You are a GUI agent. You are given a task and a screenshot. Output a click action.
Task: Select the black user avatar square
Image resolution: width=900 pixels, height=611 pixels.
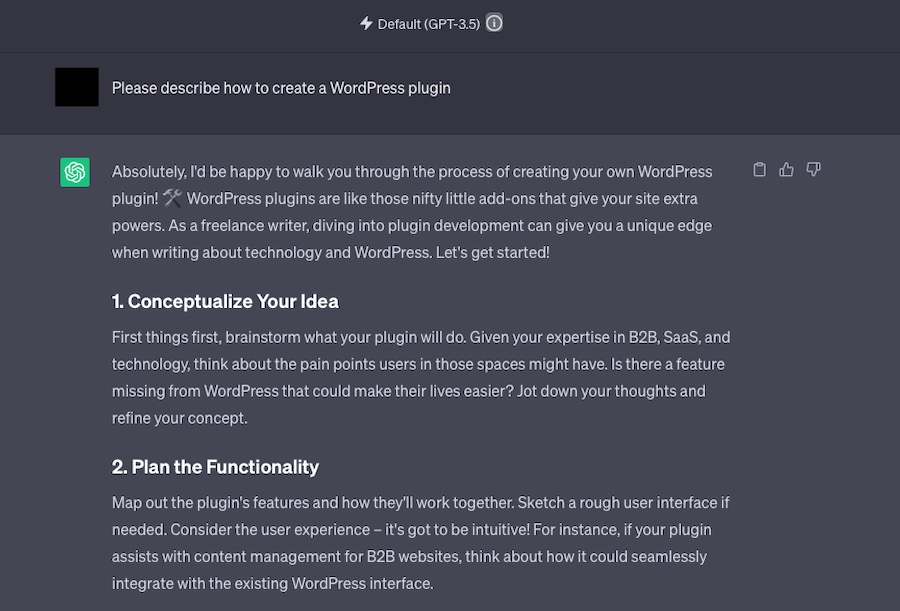tap(77, 87)
